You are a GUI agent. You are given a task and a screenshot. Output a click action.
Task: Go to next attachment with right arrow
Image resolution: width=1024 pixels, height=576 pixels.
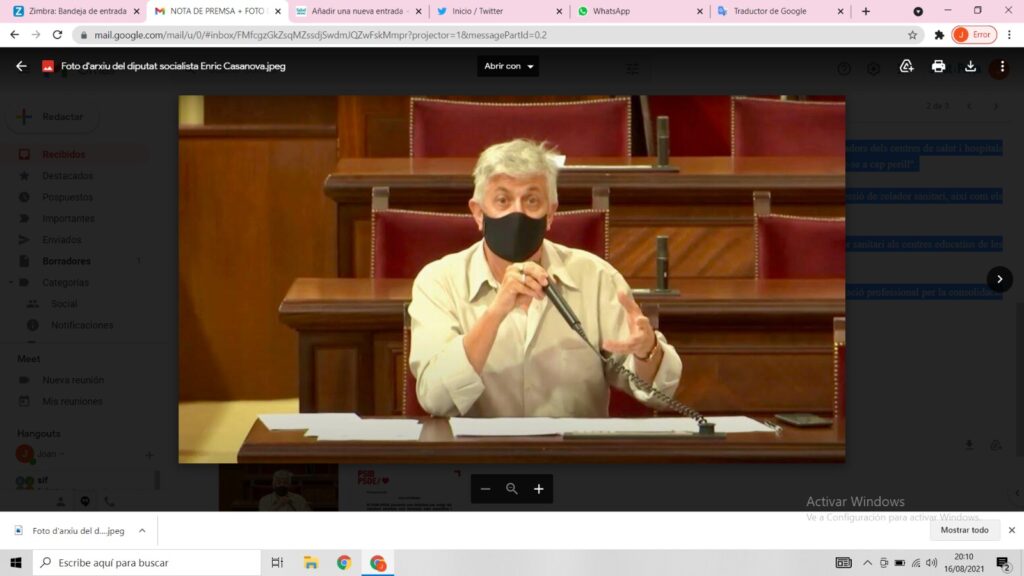point(998,279)
